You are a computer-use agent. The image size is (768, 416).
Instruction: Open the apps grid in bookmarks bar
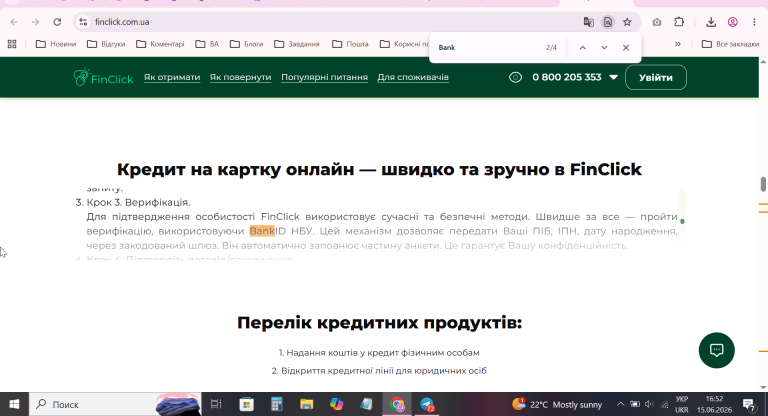(x=12, y=44)
